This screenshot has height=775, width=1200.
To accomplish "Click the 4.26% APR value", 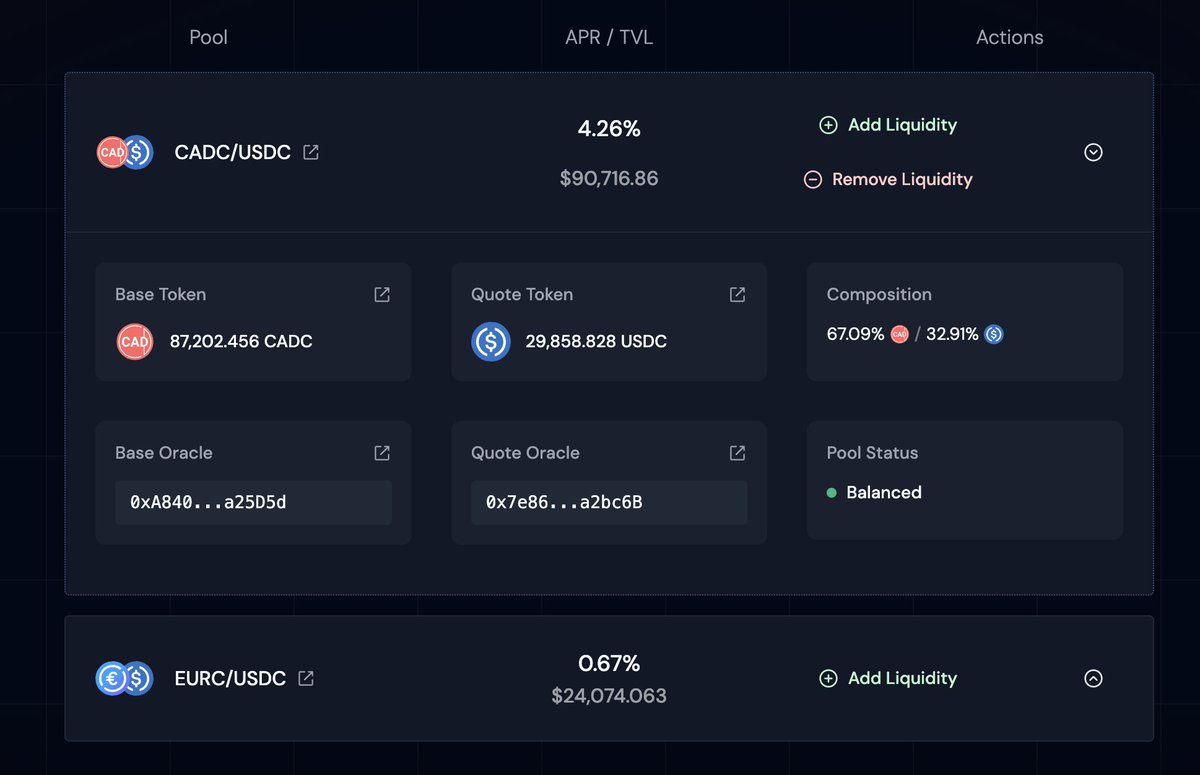I will [609, 128].
